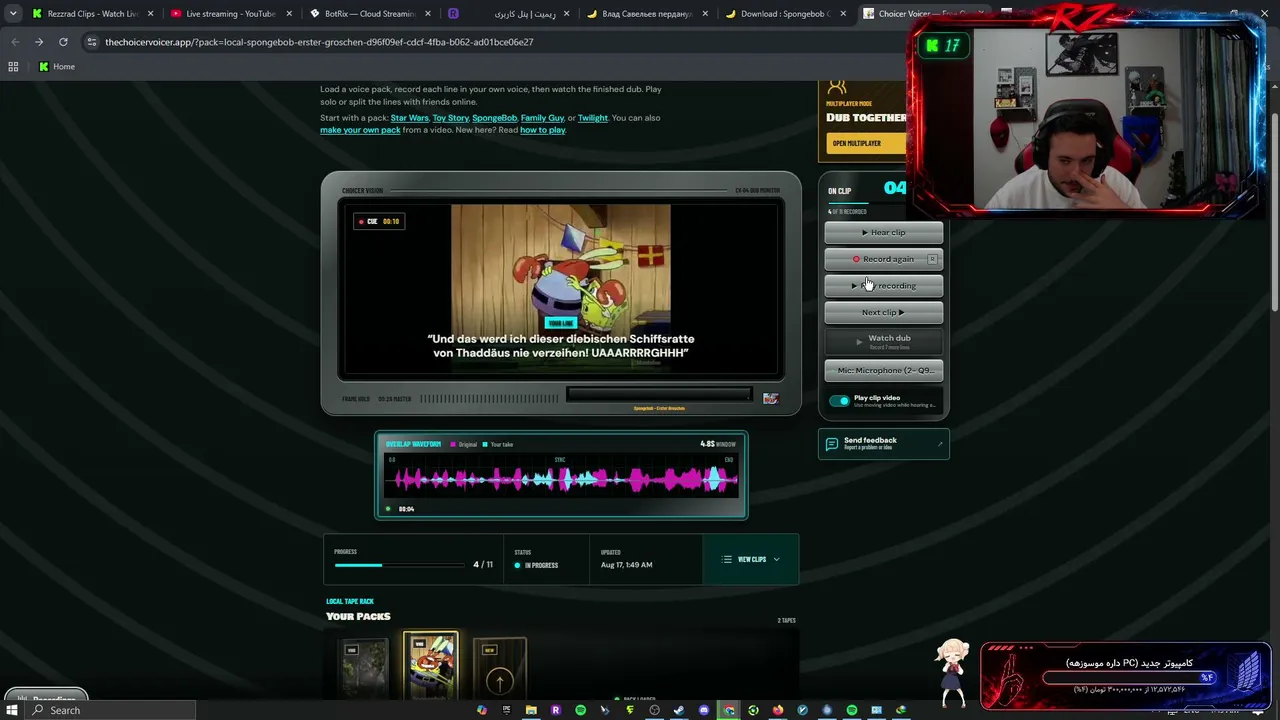
Task: Open File Explorer from the taskbar
Action: coord(531,710)
